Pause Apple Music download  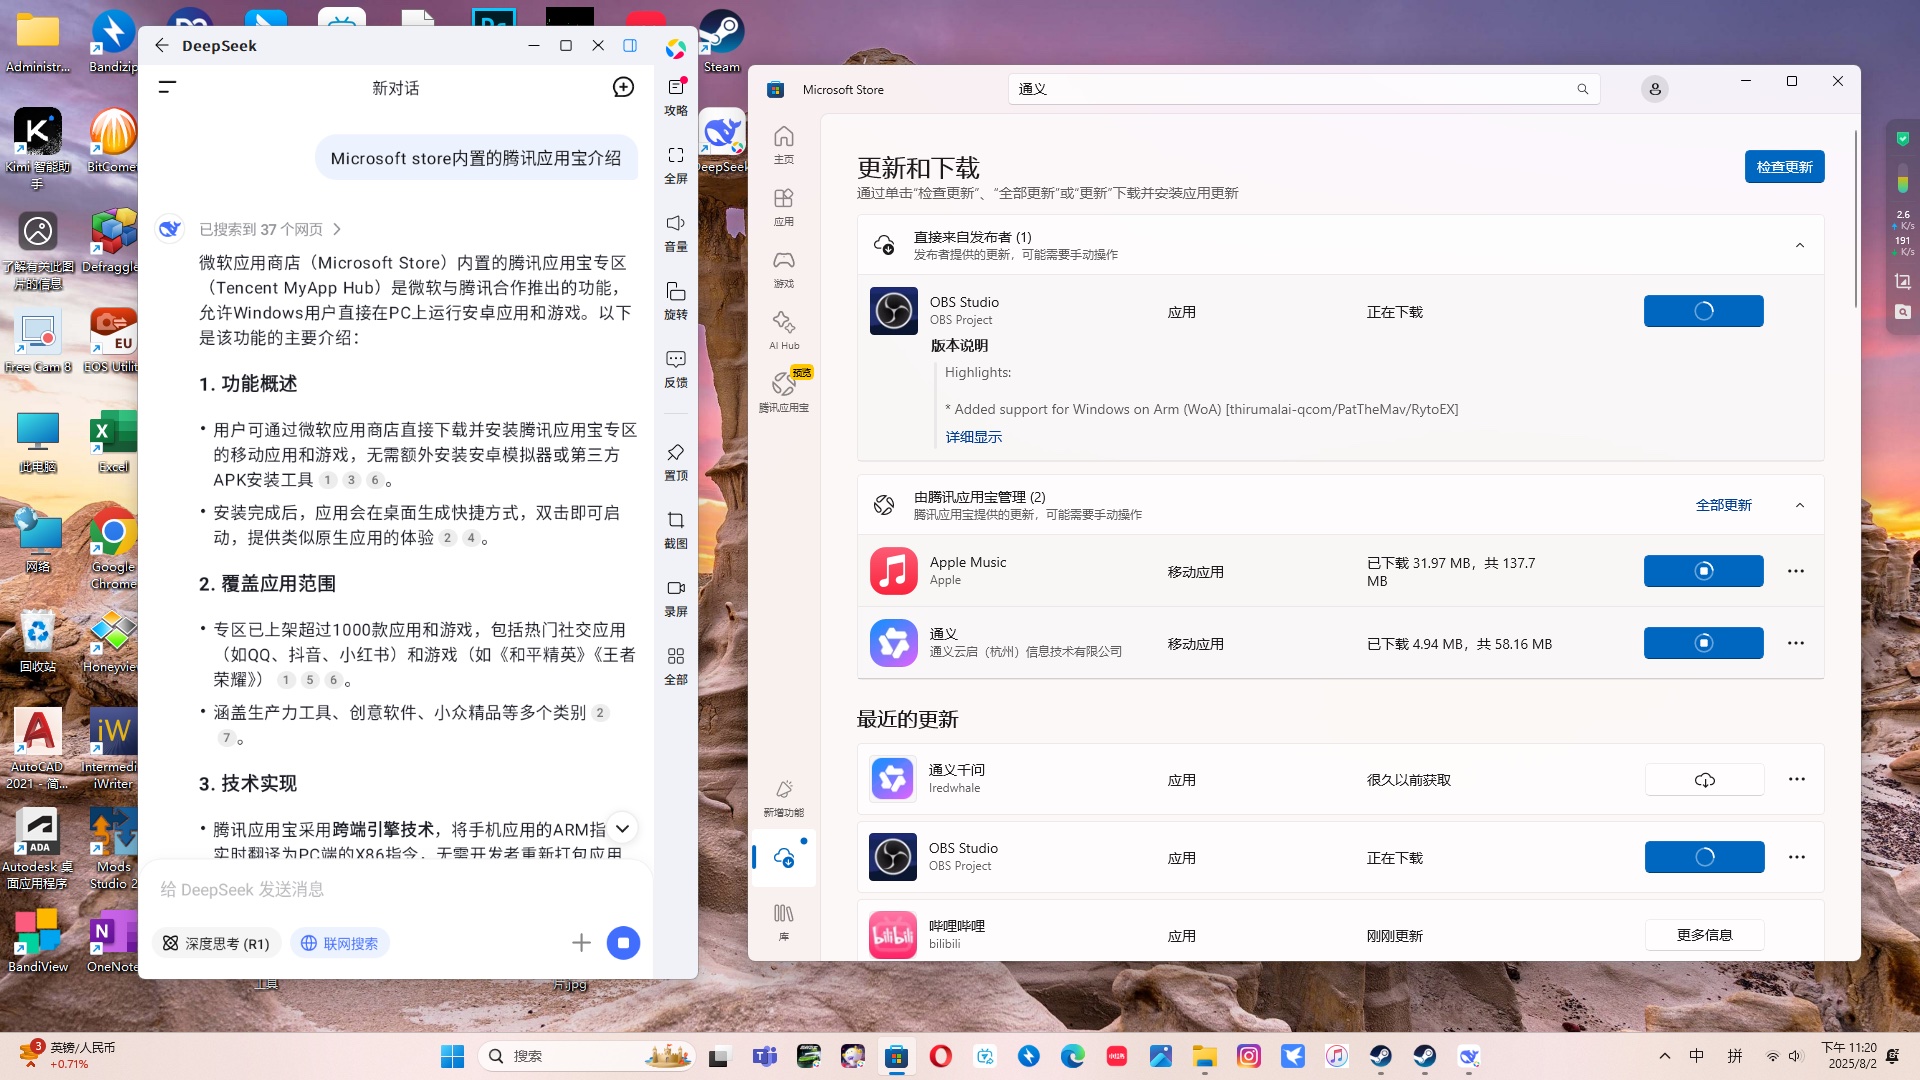pyautogui.click(x=1703, y=571)
